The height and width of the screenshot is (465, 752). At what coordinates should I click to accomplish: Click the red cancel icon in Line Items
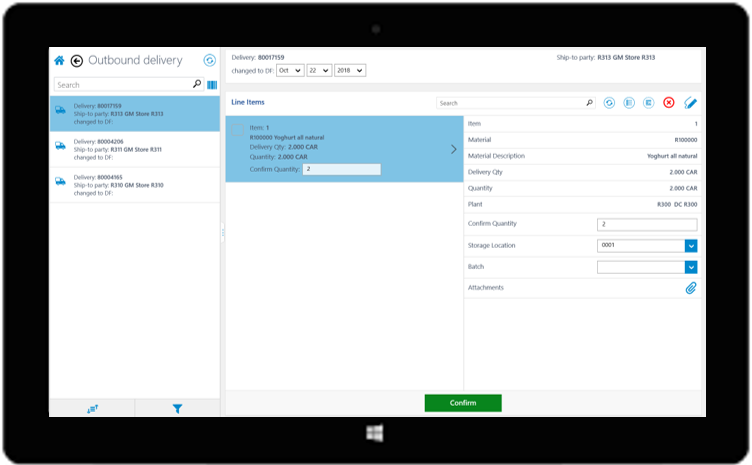(668, 103)
